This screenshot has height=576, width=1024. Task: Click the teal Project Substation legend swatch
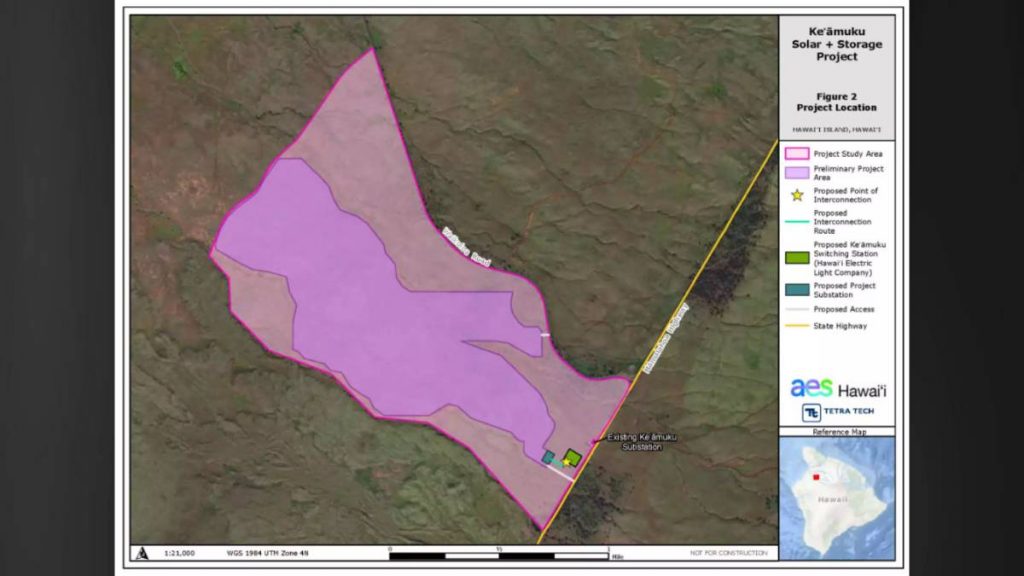(x=797, y=290)
